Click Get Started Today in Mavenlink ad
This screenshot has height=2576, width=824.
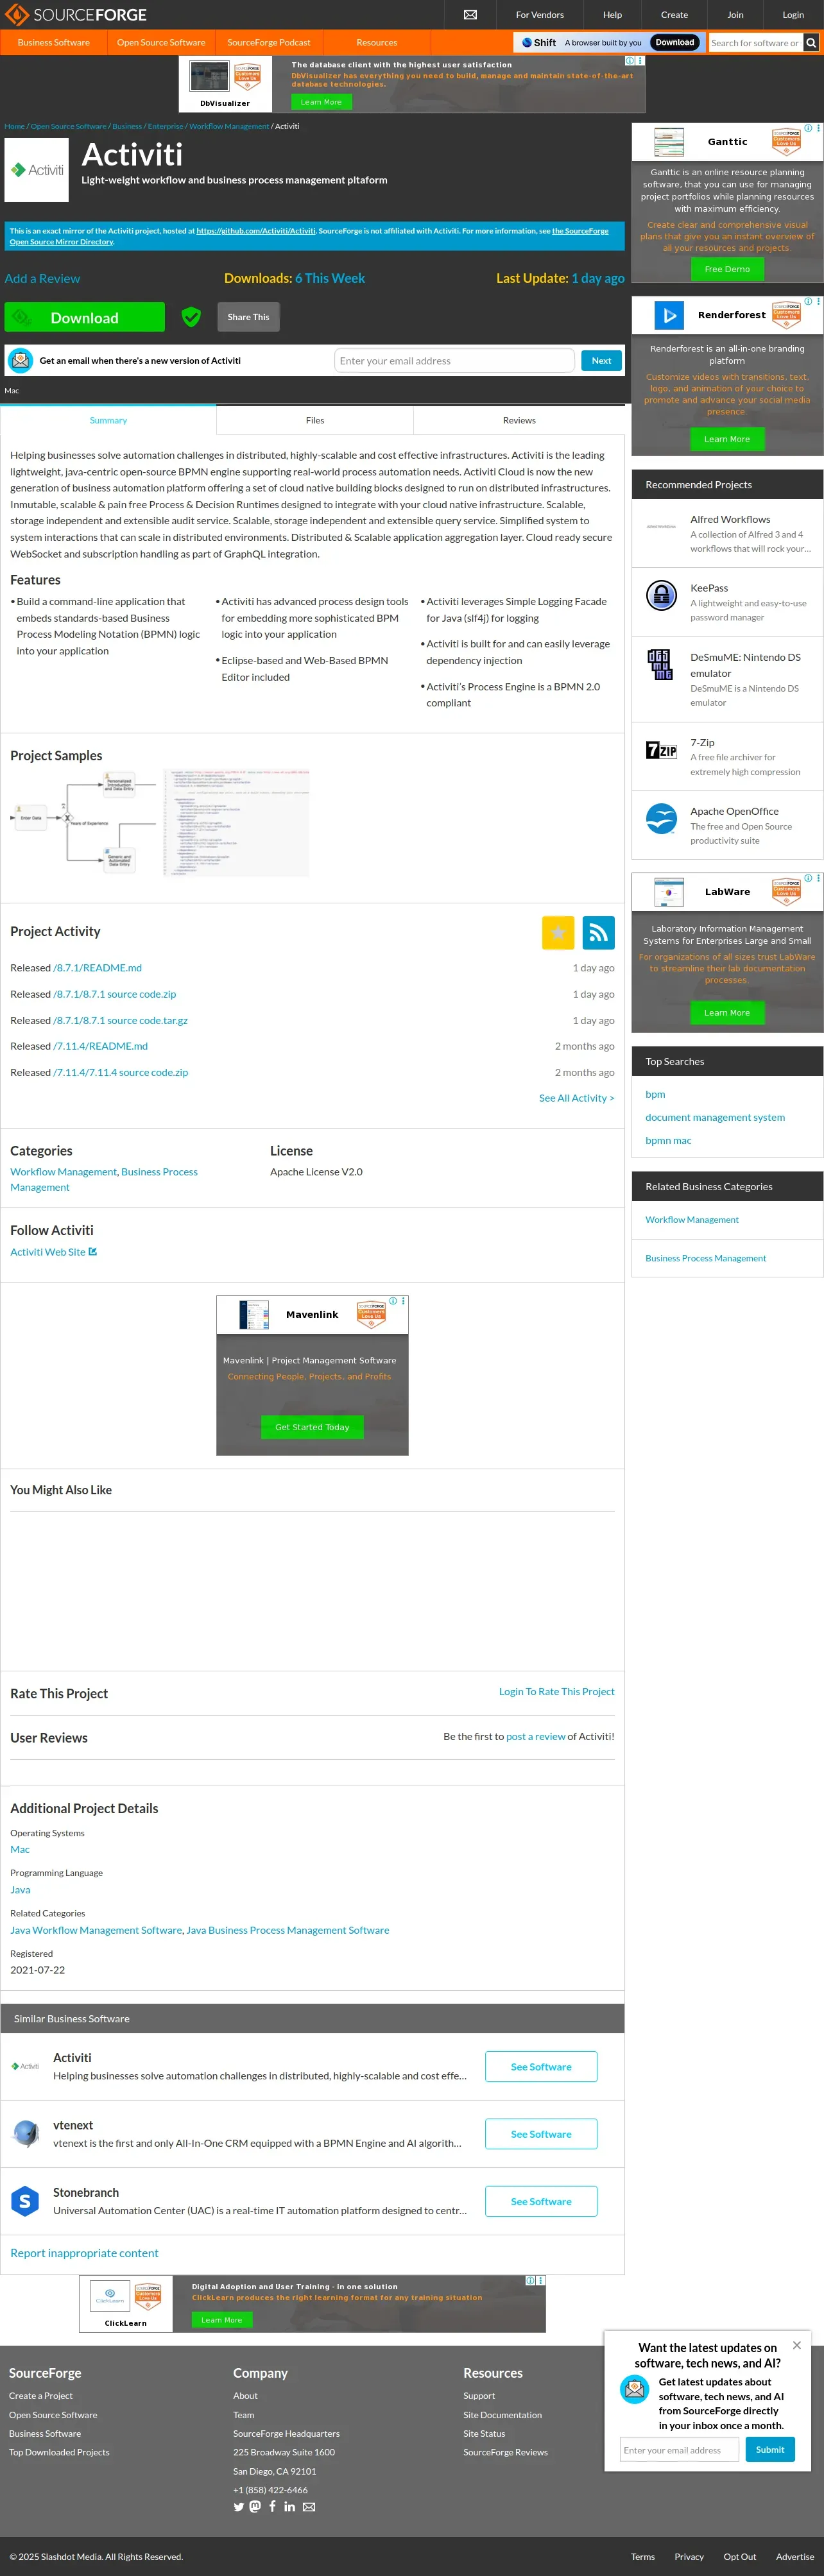tap(312, 1427)
